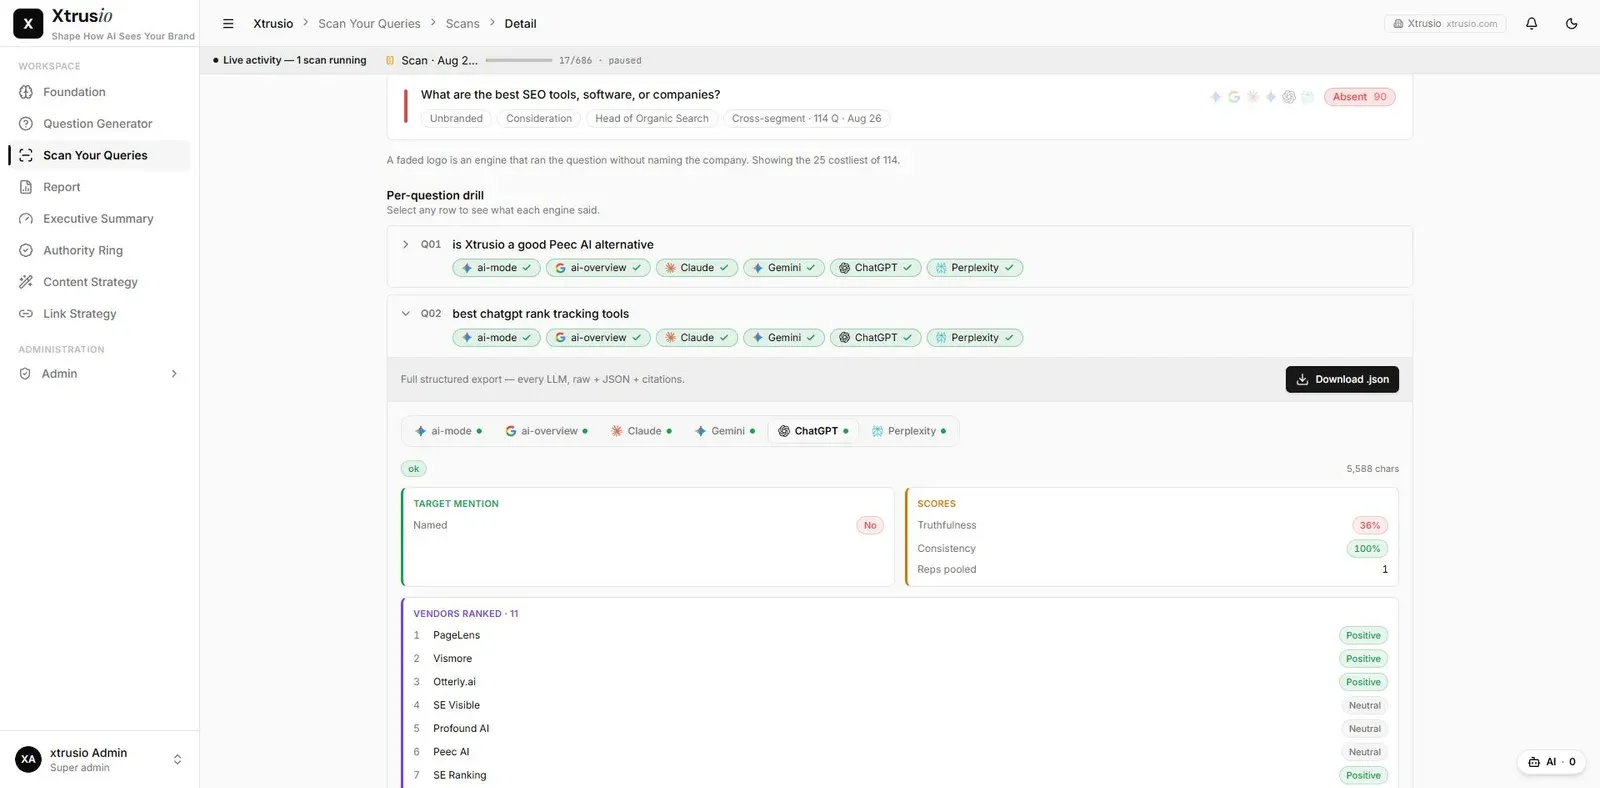Screen dimensions: 1600x788
Task: Click the Absent 90 badge
Action: click(1359, 97)
